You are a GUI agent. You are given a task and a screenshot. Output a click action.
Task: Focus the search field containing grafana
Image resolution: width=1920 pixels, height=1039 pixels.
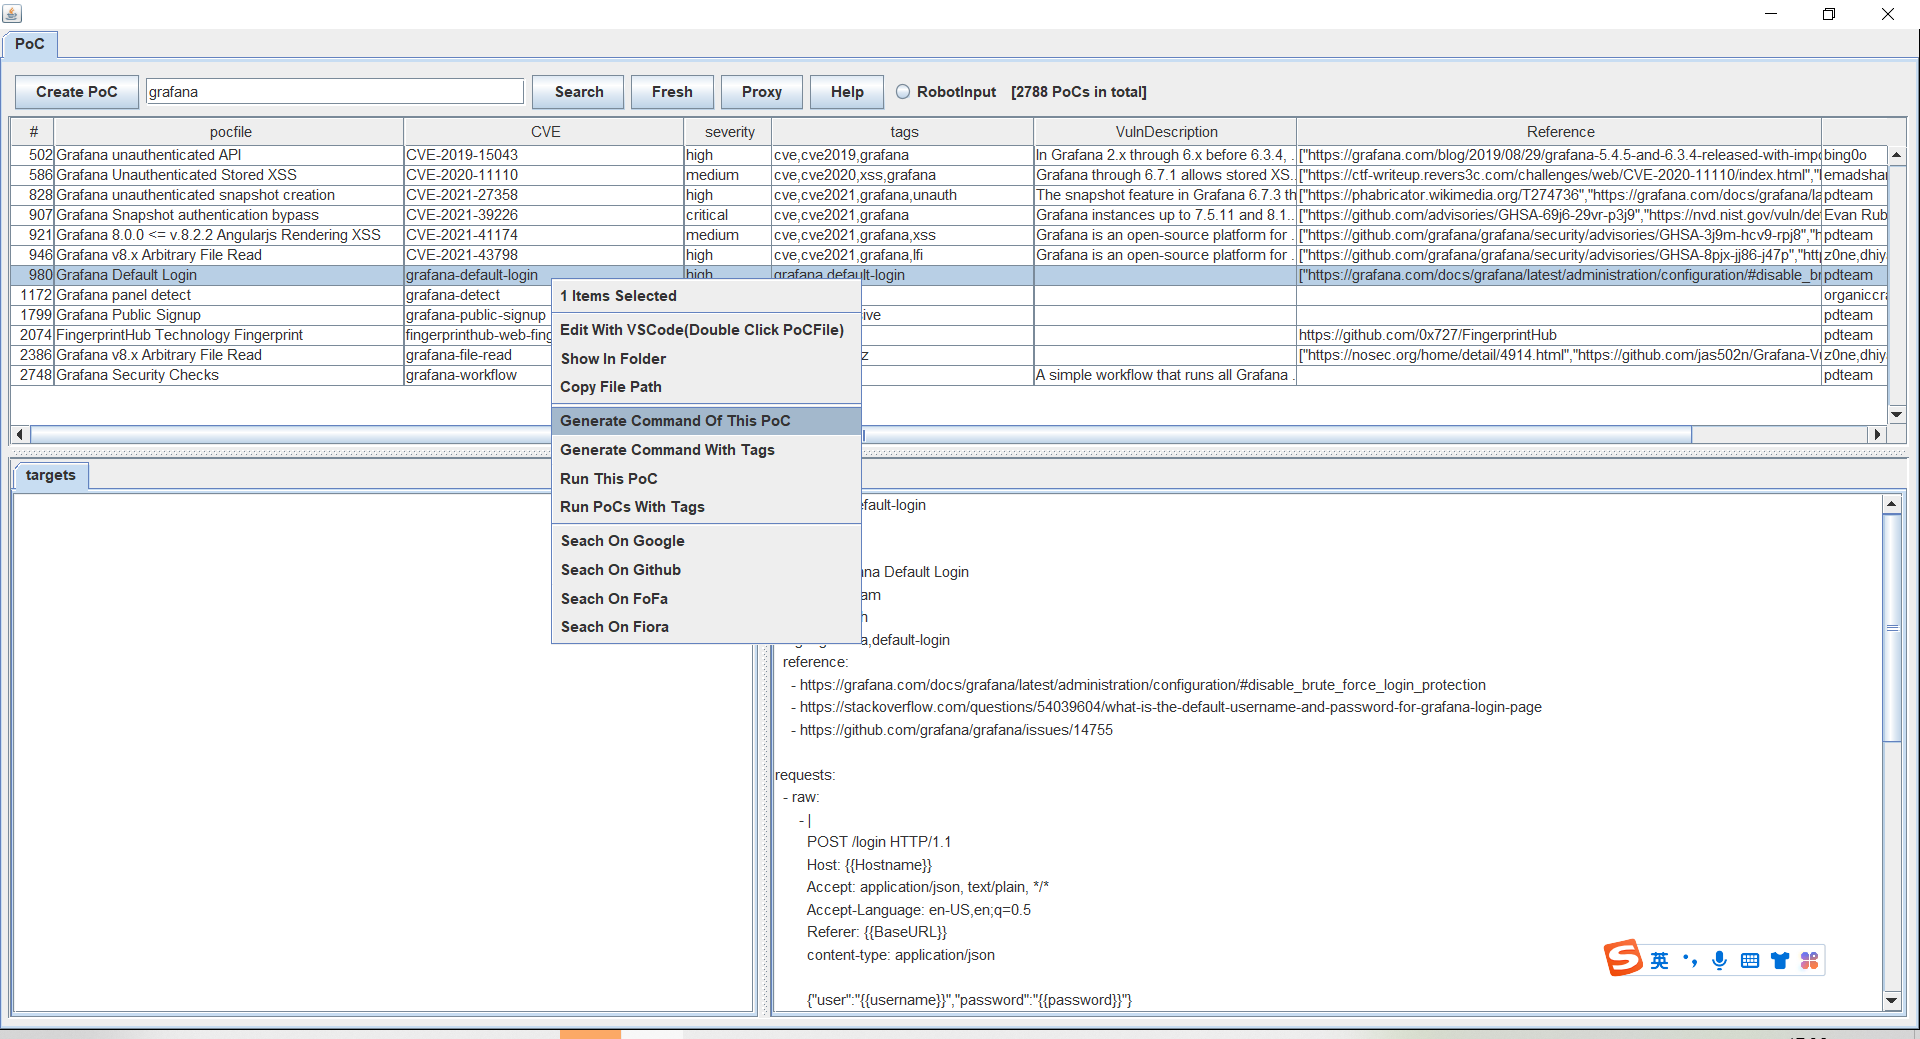pyautogui.click(x=335, y=92)
